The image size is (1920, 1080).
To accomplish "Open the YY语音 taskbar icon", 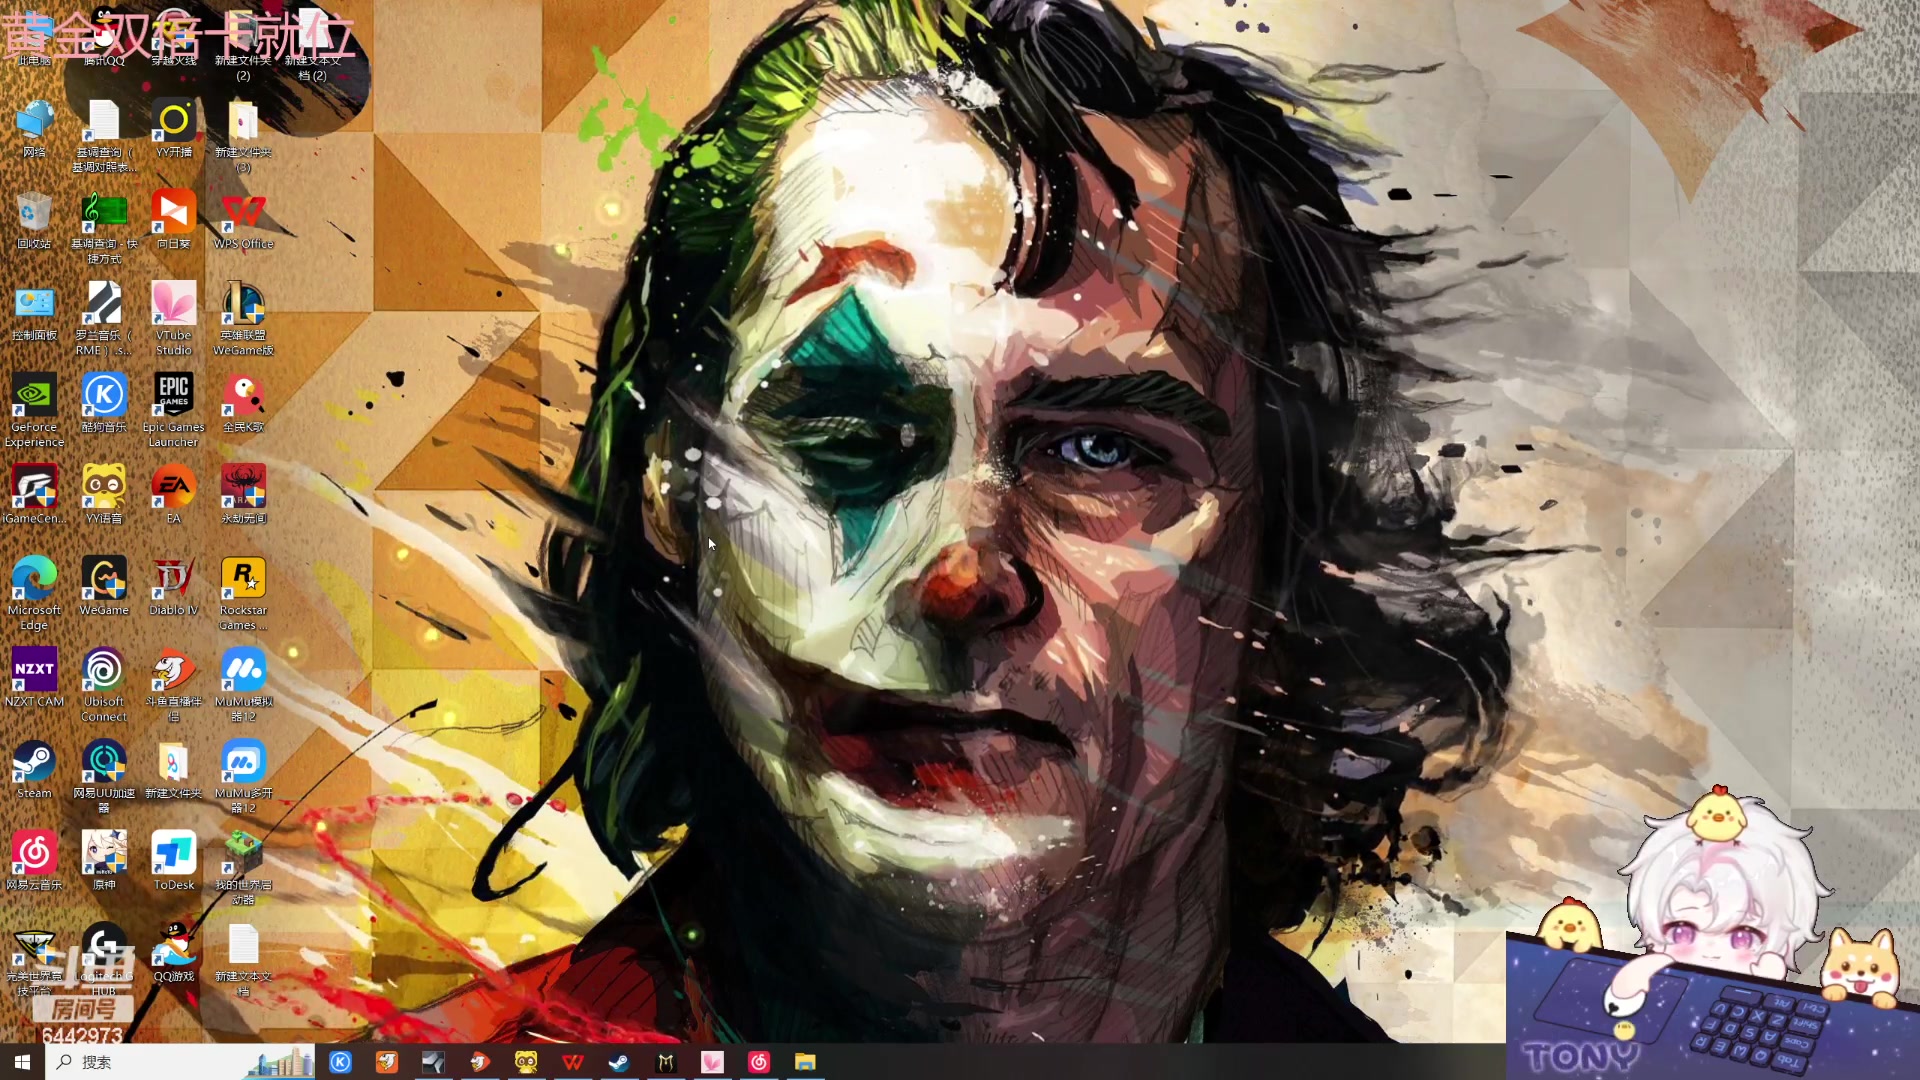I will tap(526, 1062).
